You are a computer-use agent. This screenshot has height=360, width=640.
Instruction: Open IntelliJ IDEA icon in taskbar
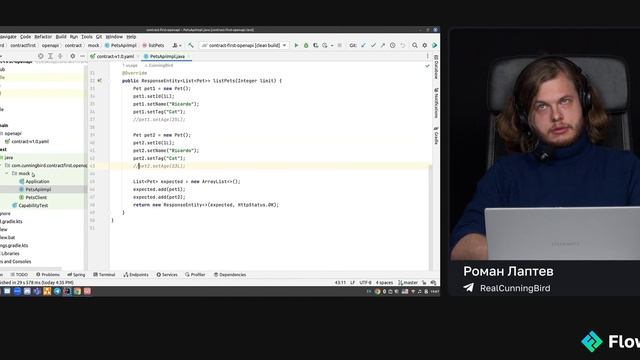67,291
